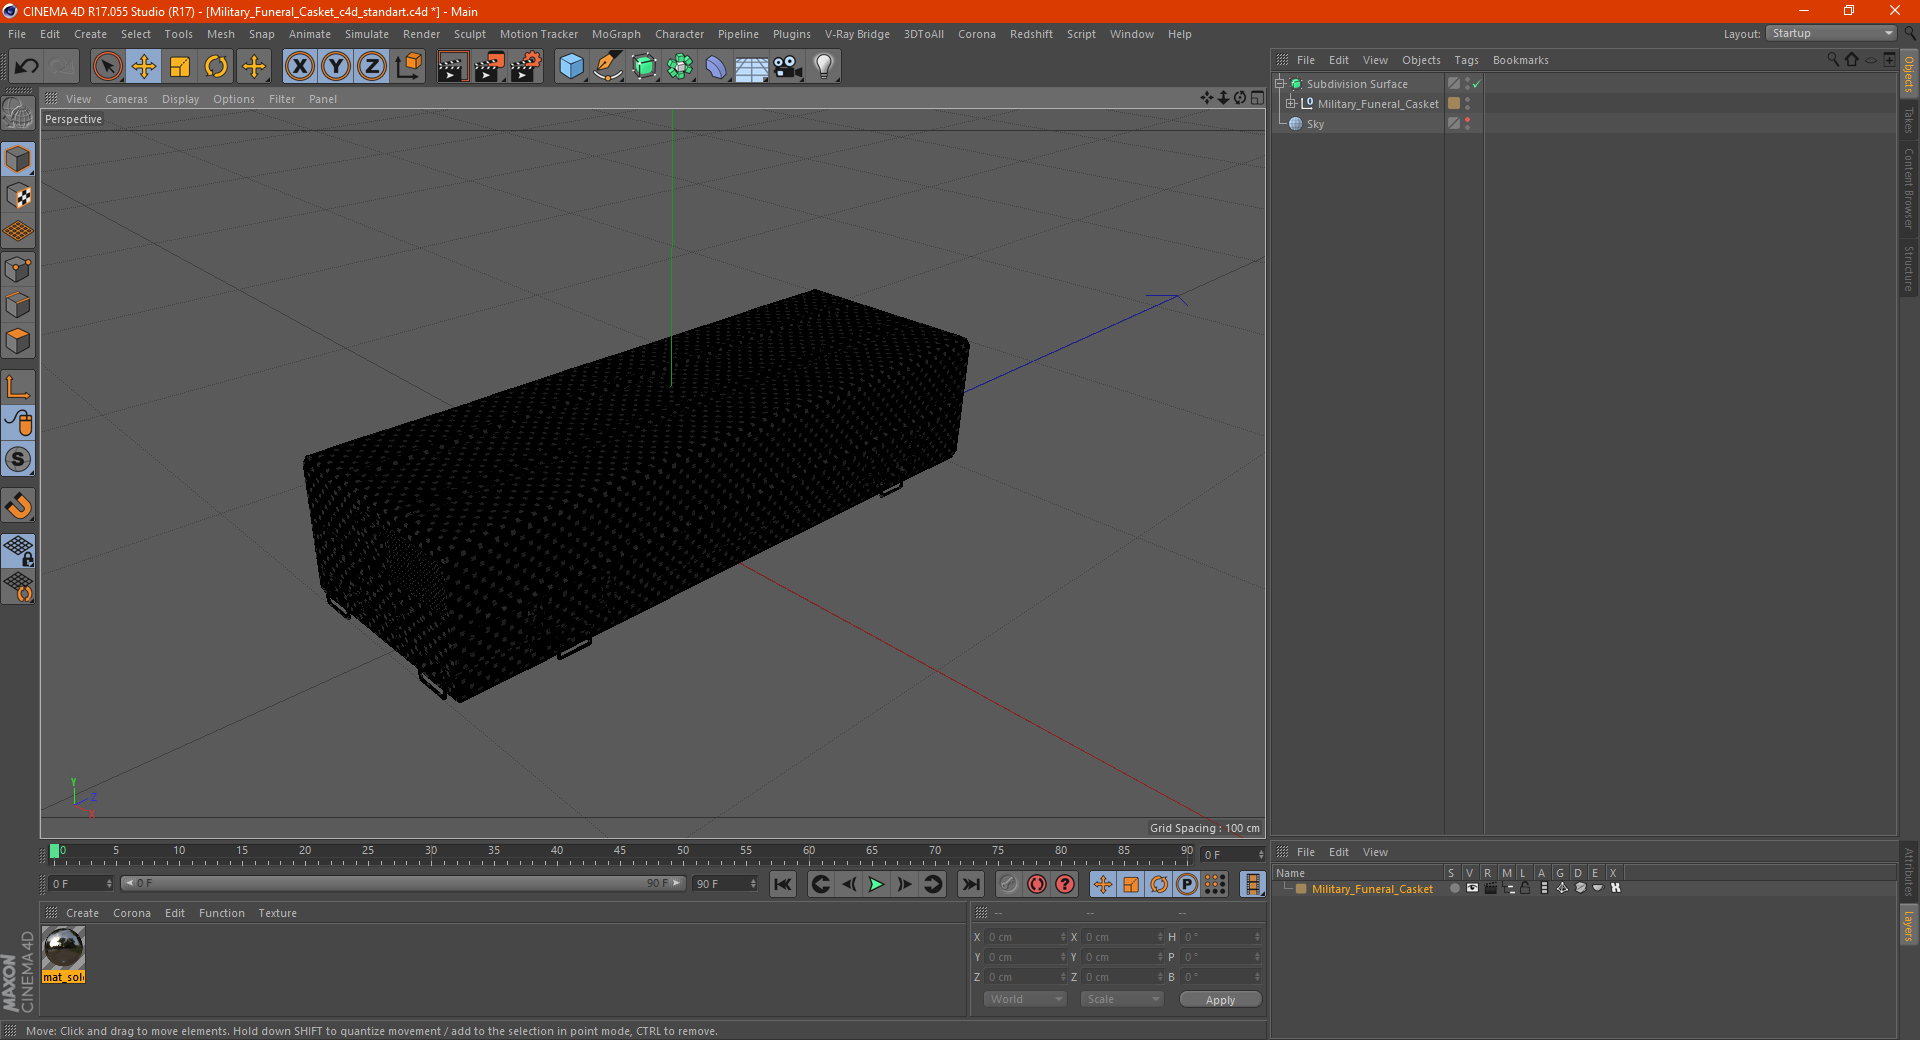This screenshot has height=1040, width=1920.
Task: Click the preview range slider bar
Action: point(403,883)
